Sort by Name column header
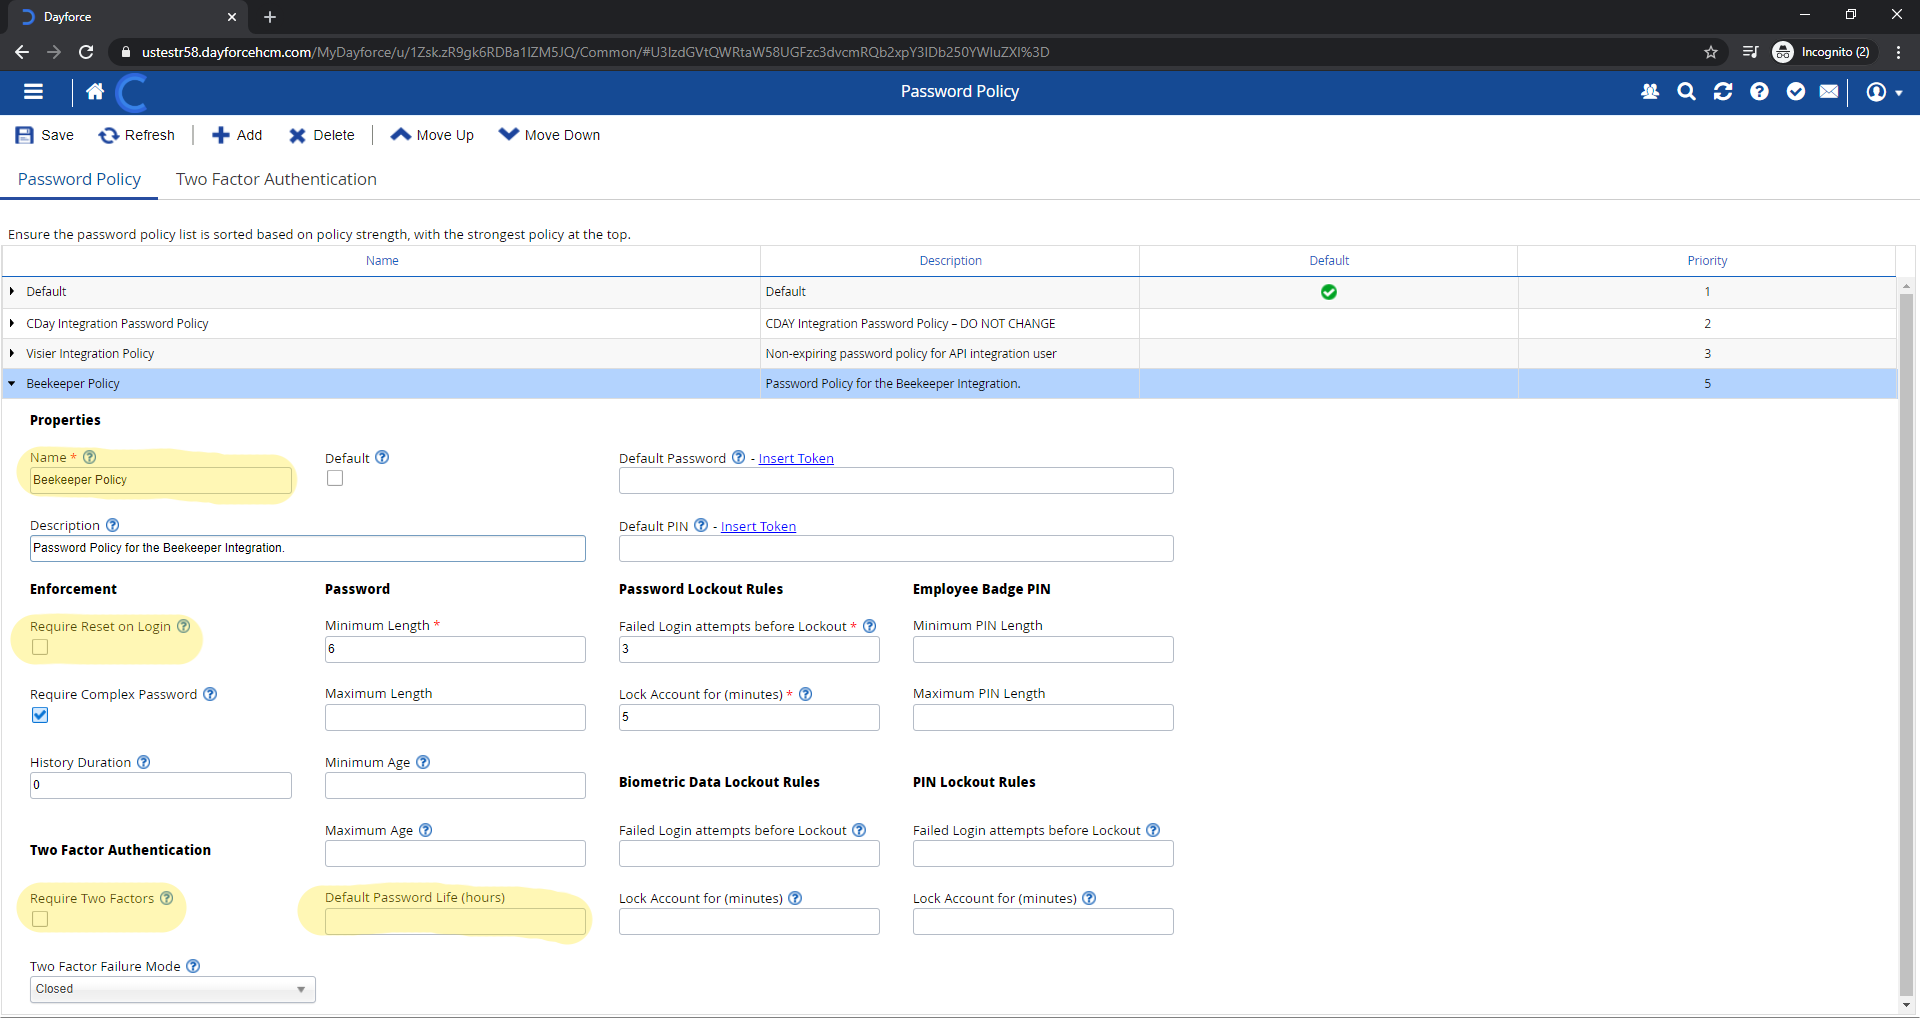Viewport: 1920px width, 1019px height. 382,261
